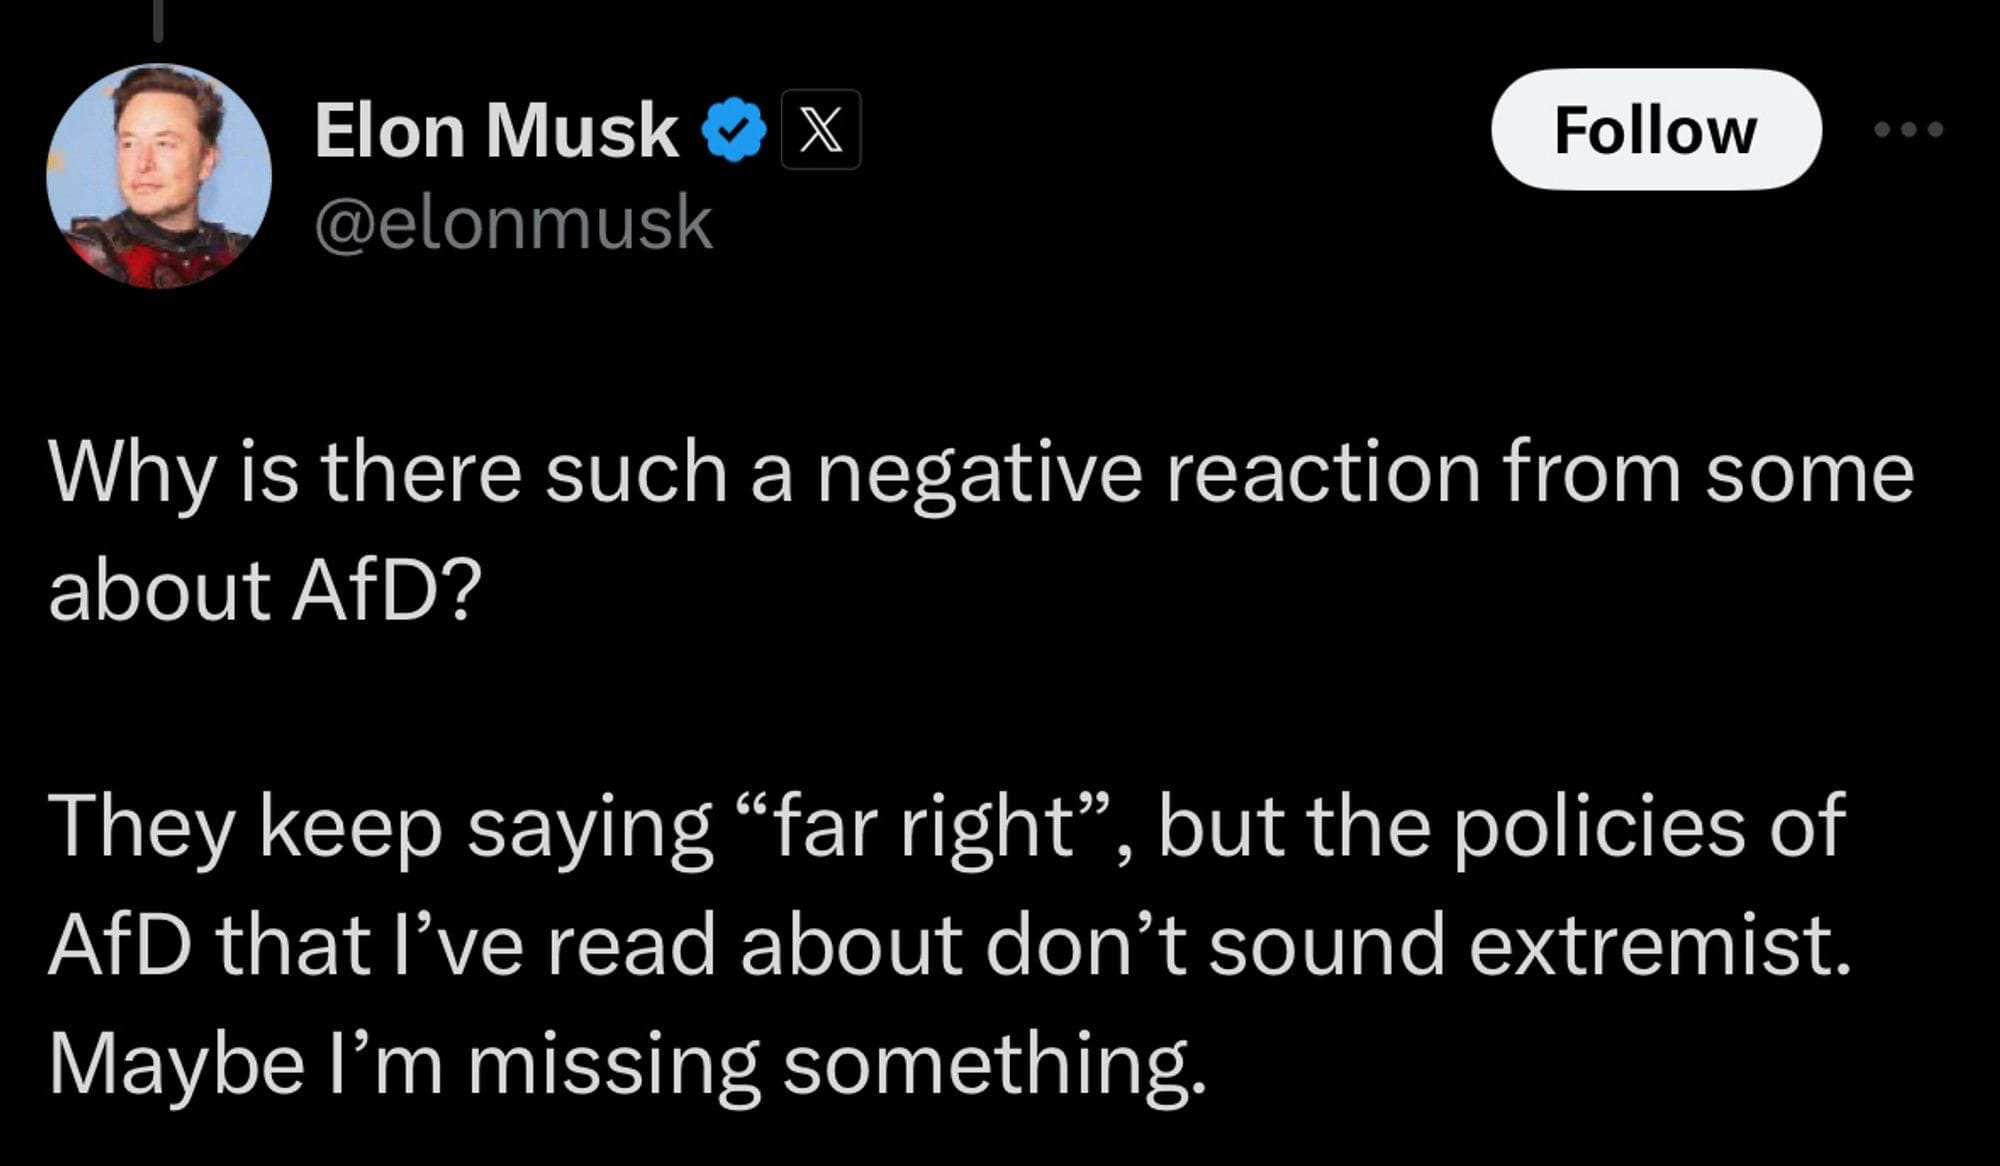Click the line starting "Why is there such"

[x=980, y=473]
